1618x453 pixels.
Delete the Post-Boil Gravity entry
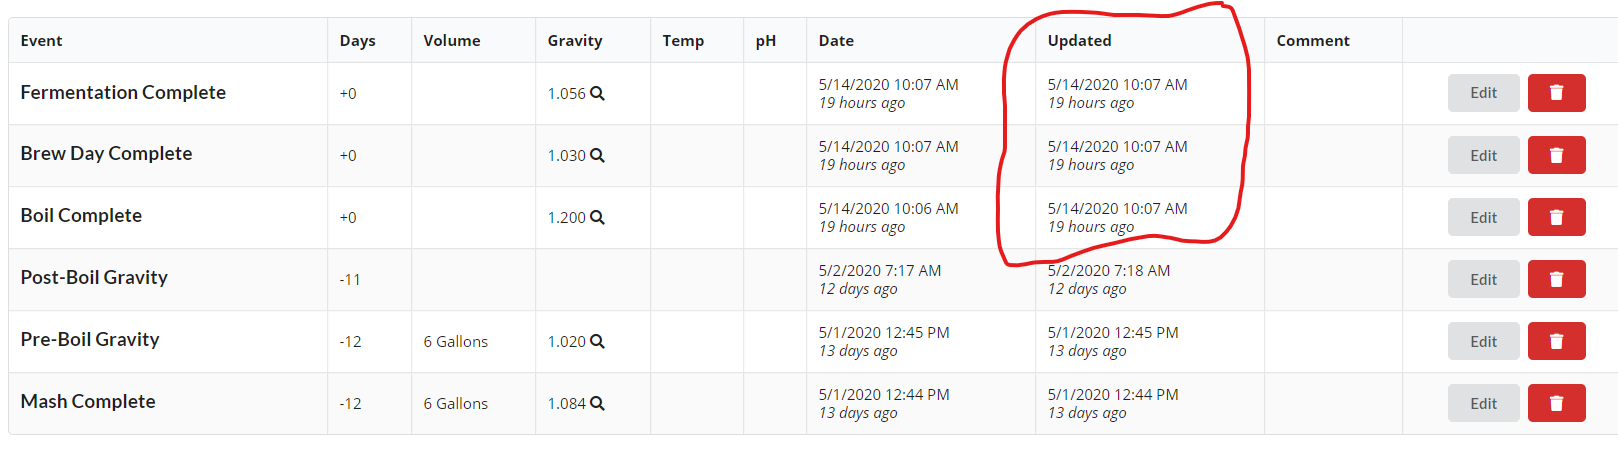[1556, 279]
